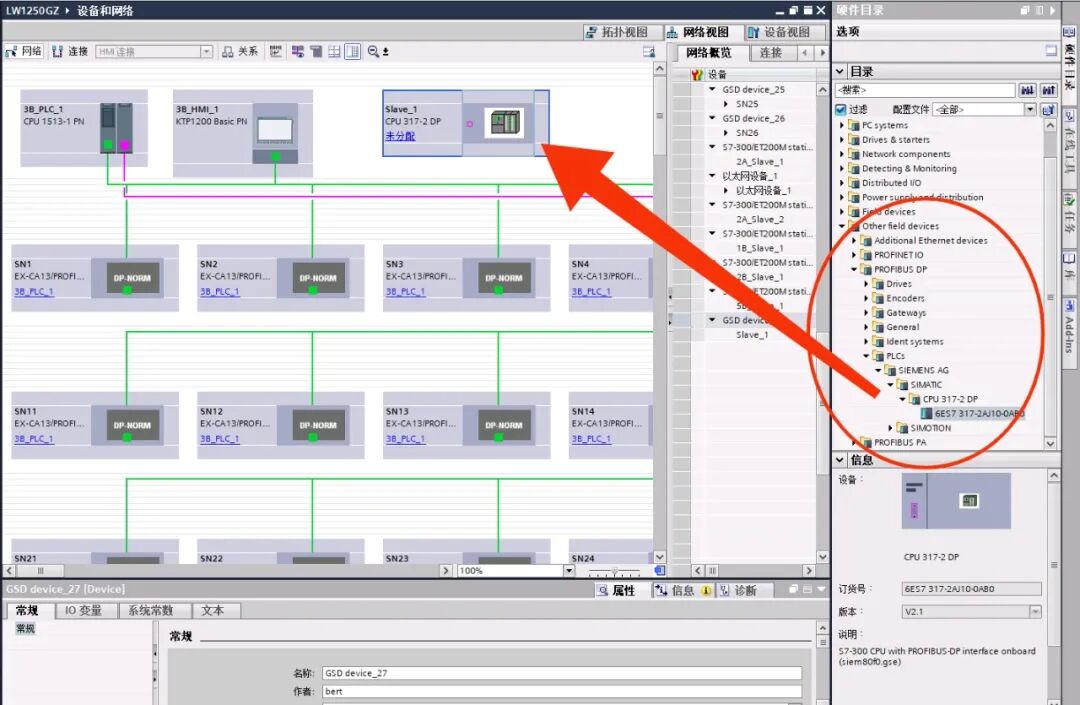Select the PROFINET IO catalog folder

pyautogui.click(x=898, y=255)
